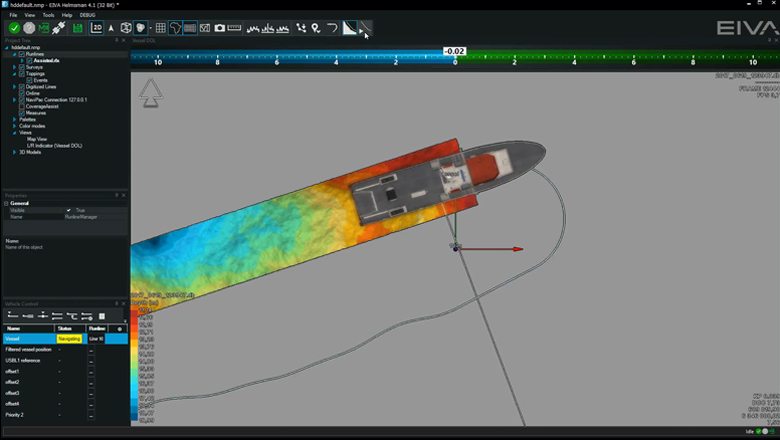Uncheck the Runlines checkbox
Screen dimensions: 780x440
point(21,54)
